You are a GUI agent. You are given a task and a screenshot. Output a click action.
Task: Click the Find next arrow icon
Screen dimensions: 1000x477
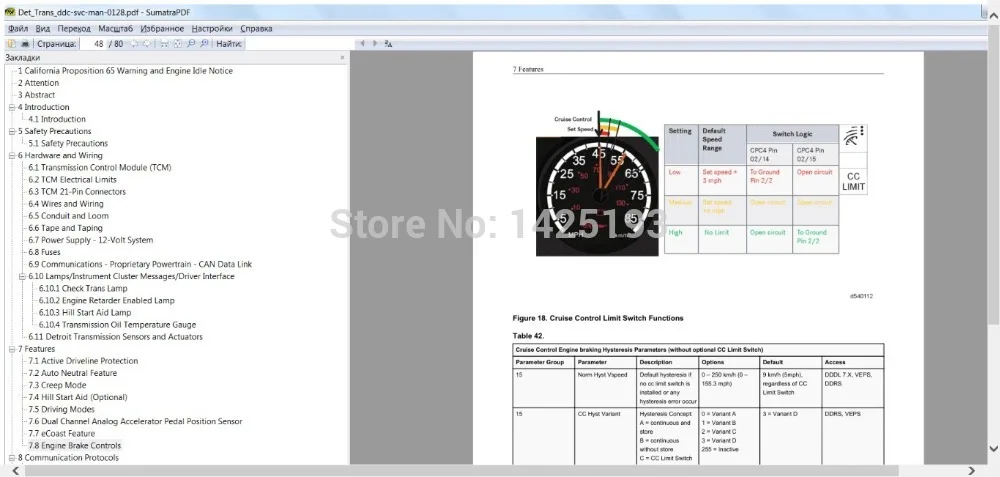click(375, 44)
